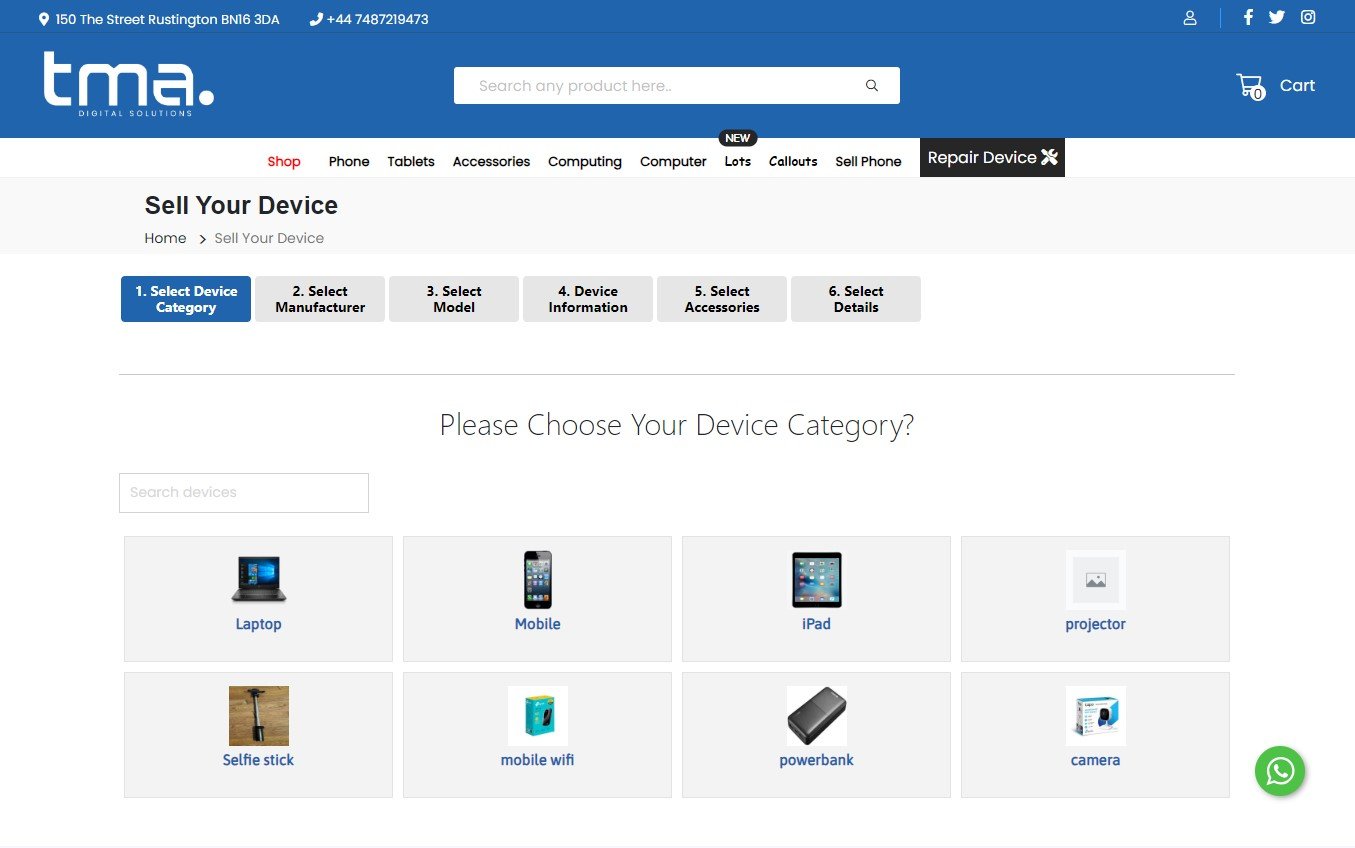This screenshot has height=848, width=1355.
Task: Select the Laptop category image
Action: coord(258,580)
